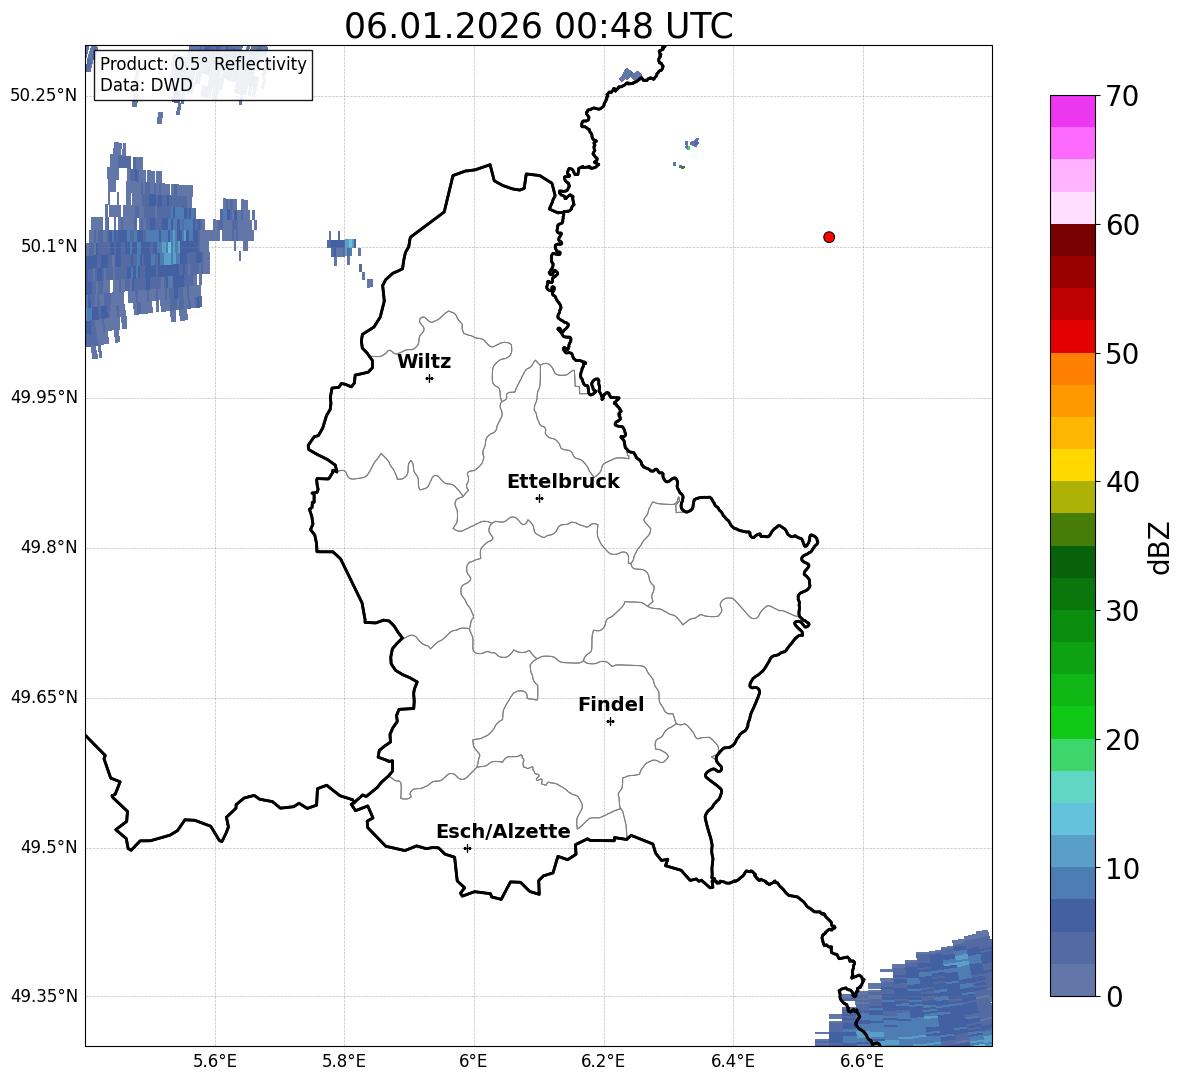The height and width of the screenshot is (1081, 1184).
Task: Pick the light blue color near 13 dBZ
Action: (x=1072, y=819)
